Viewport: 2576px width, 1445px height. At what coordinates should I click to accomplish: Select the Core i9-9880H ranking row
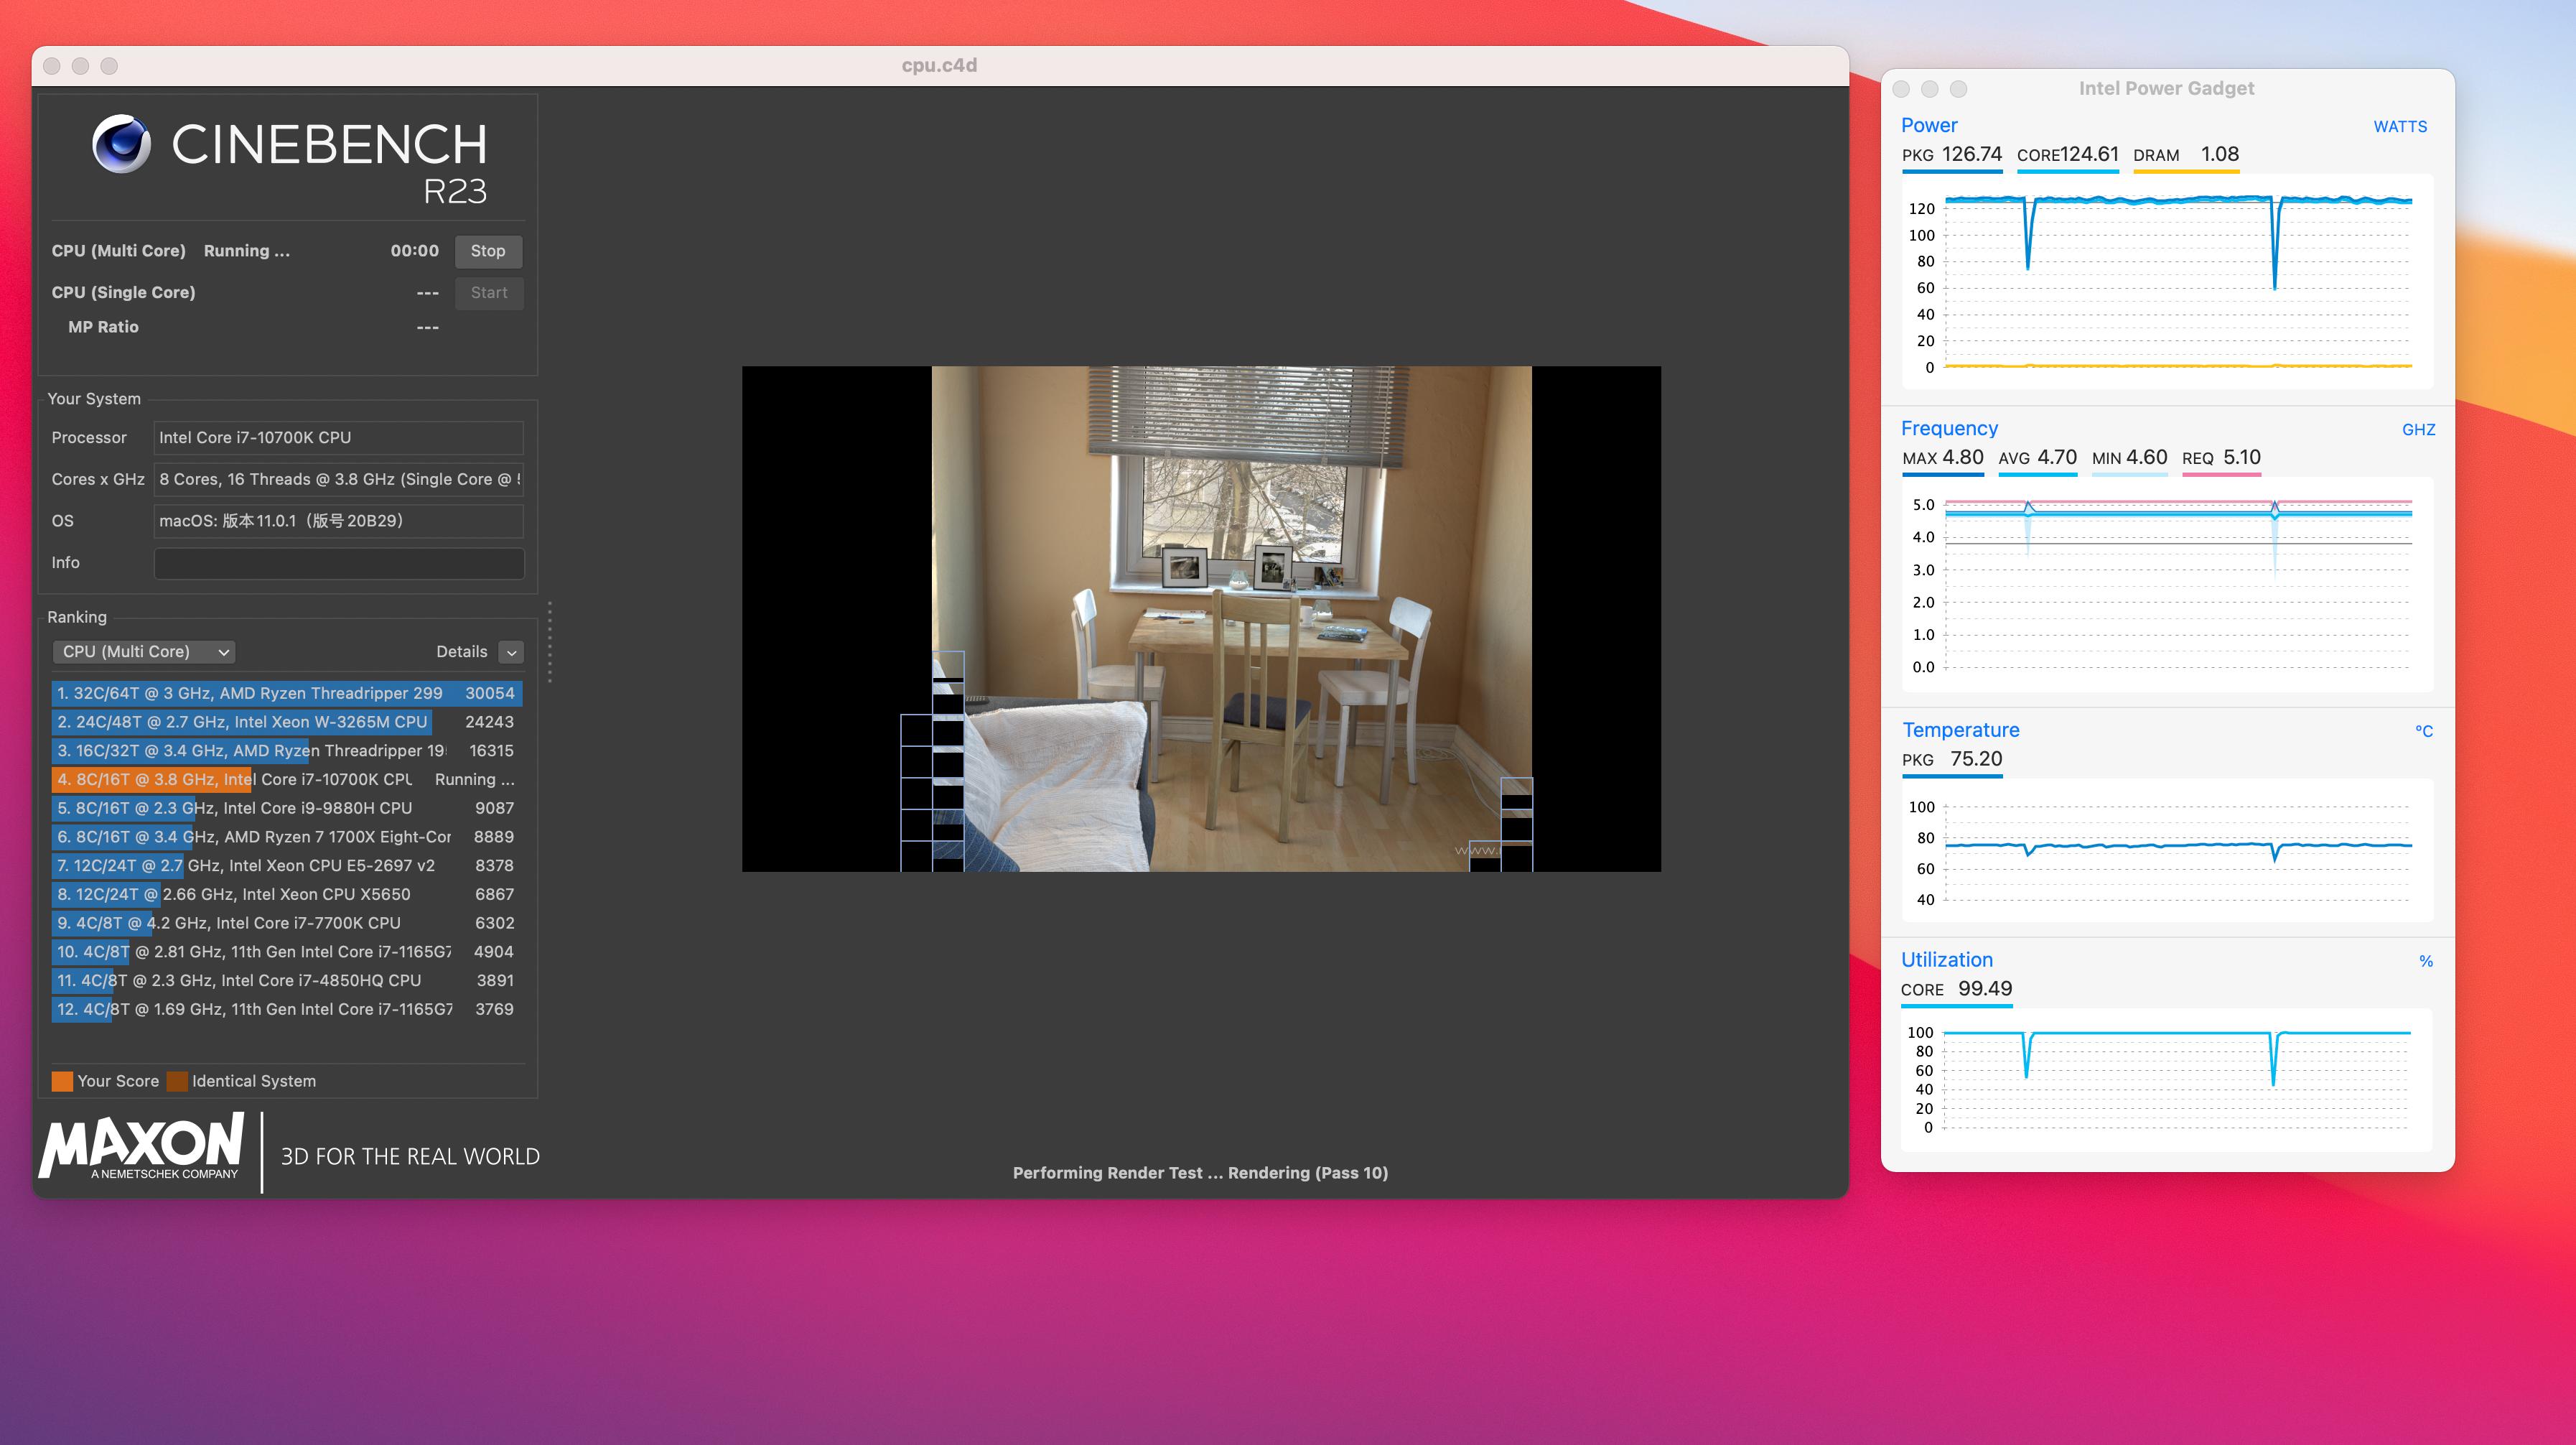[x=286, y=808]
